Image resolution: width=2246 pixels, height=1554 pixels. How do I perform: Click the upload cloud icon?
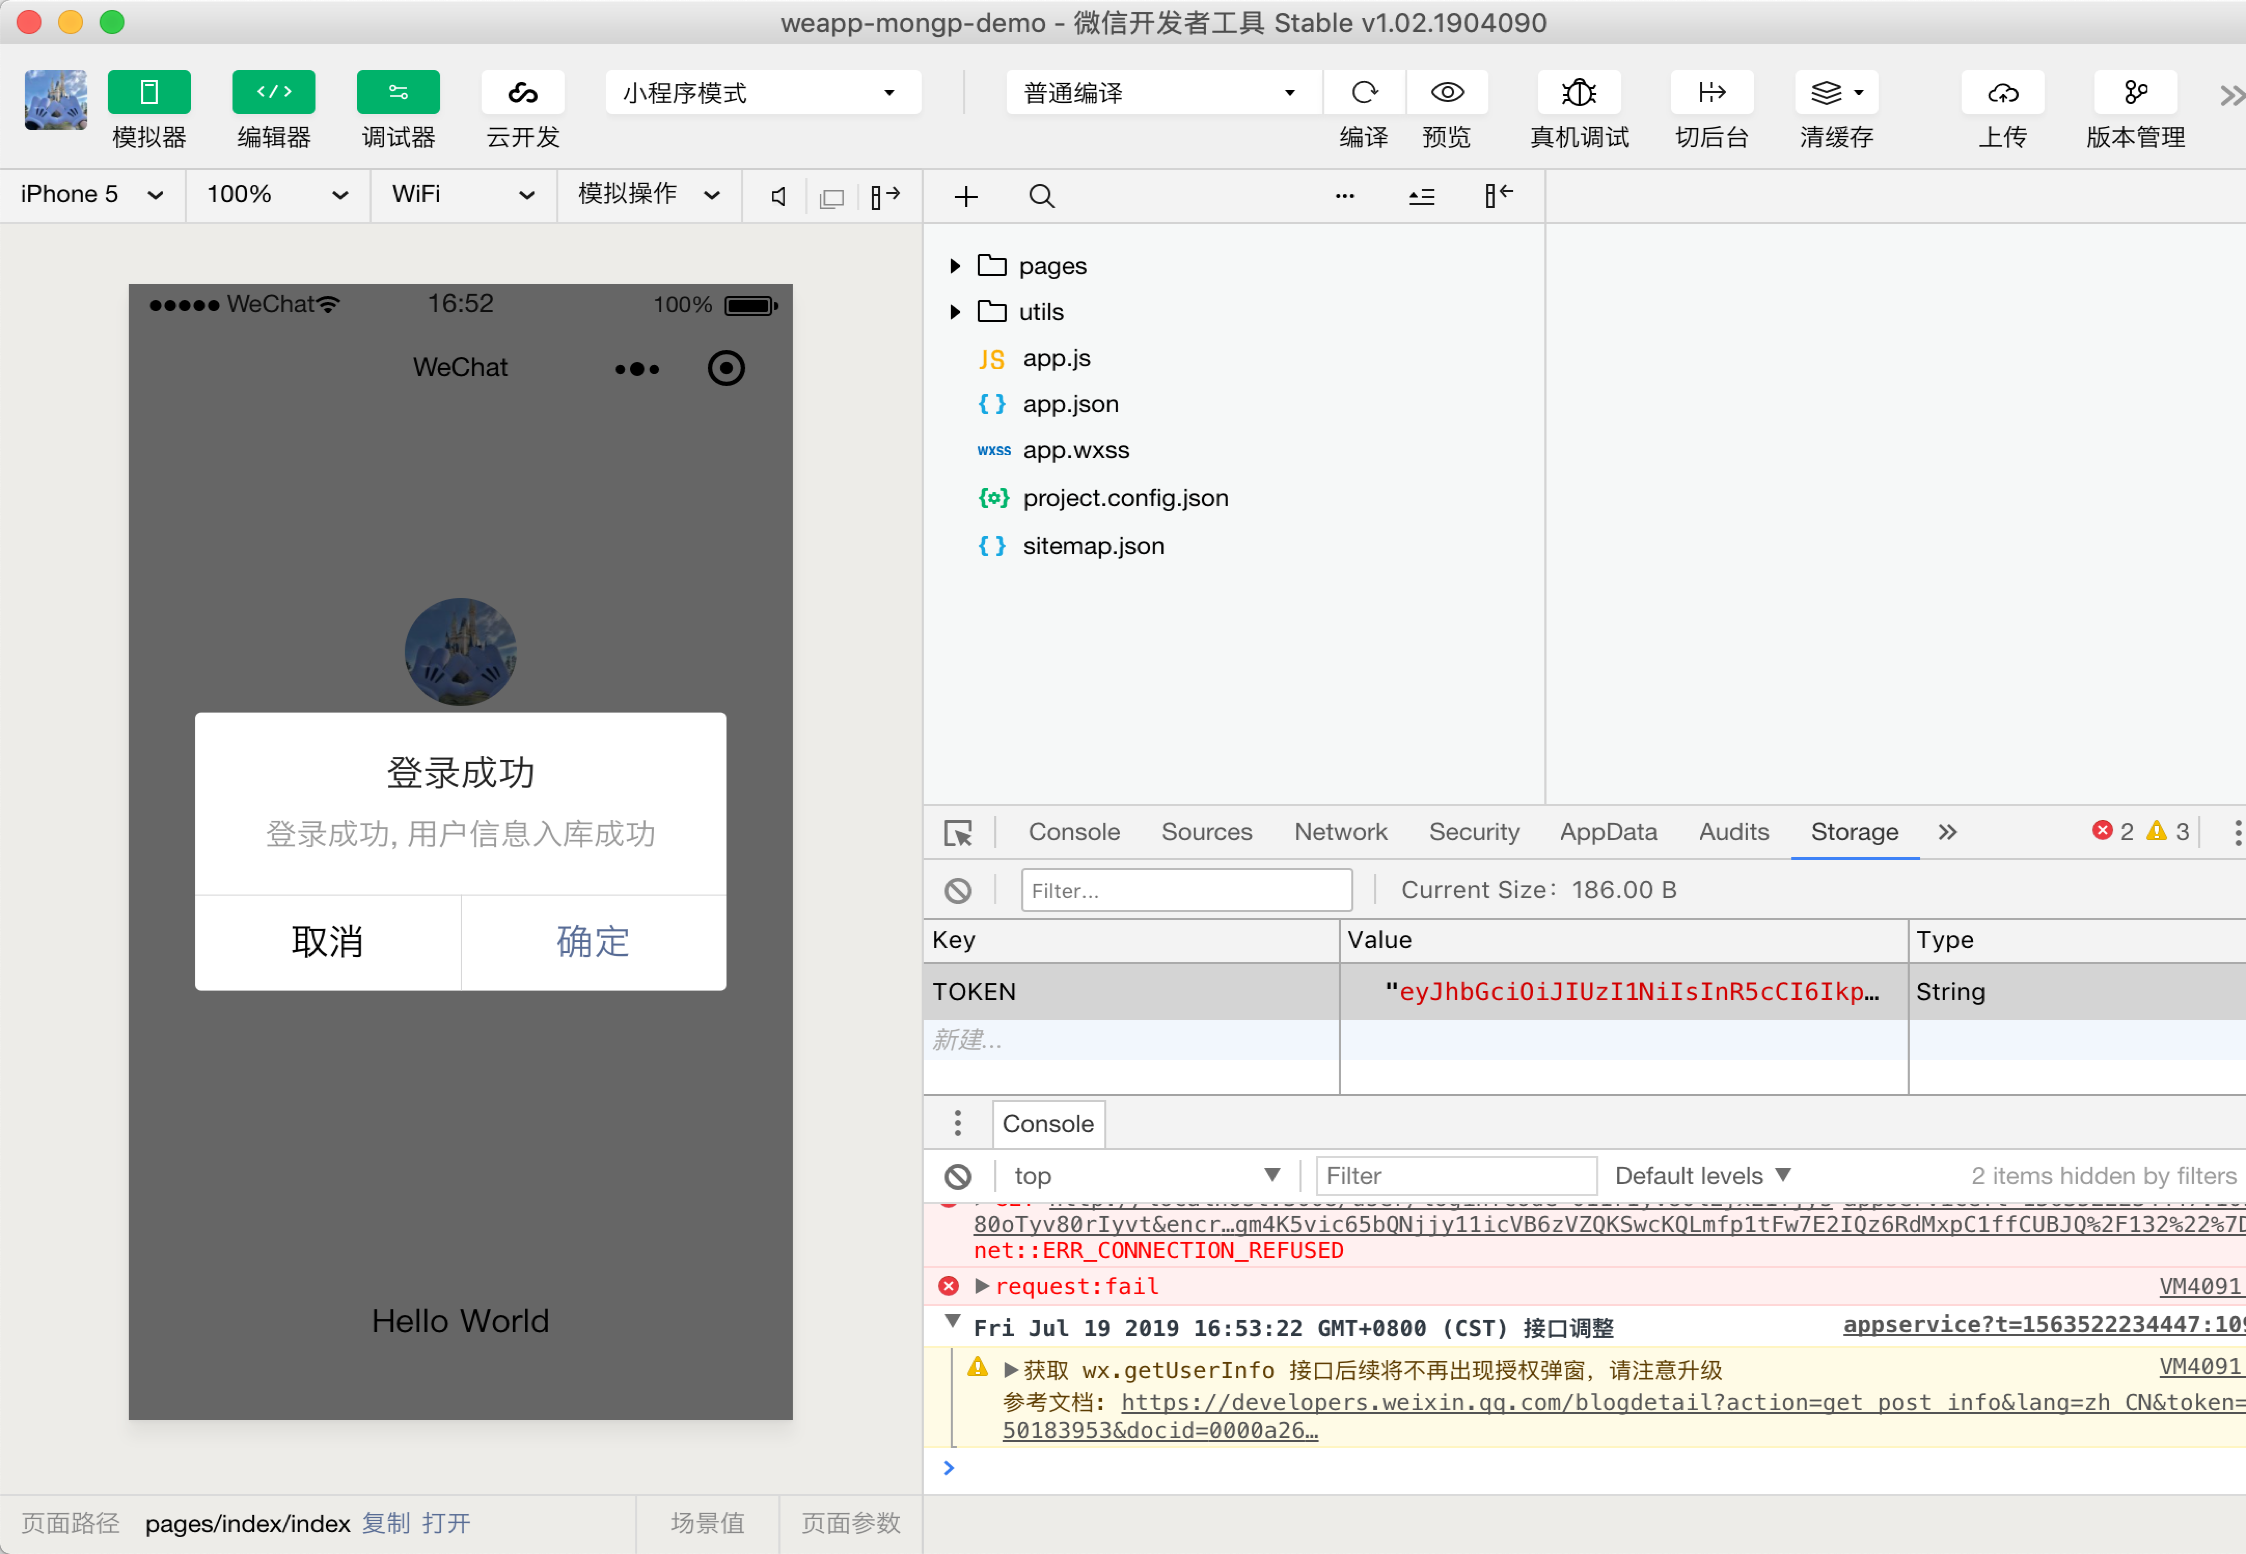pos(2002,93)
